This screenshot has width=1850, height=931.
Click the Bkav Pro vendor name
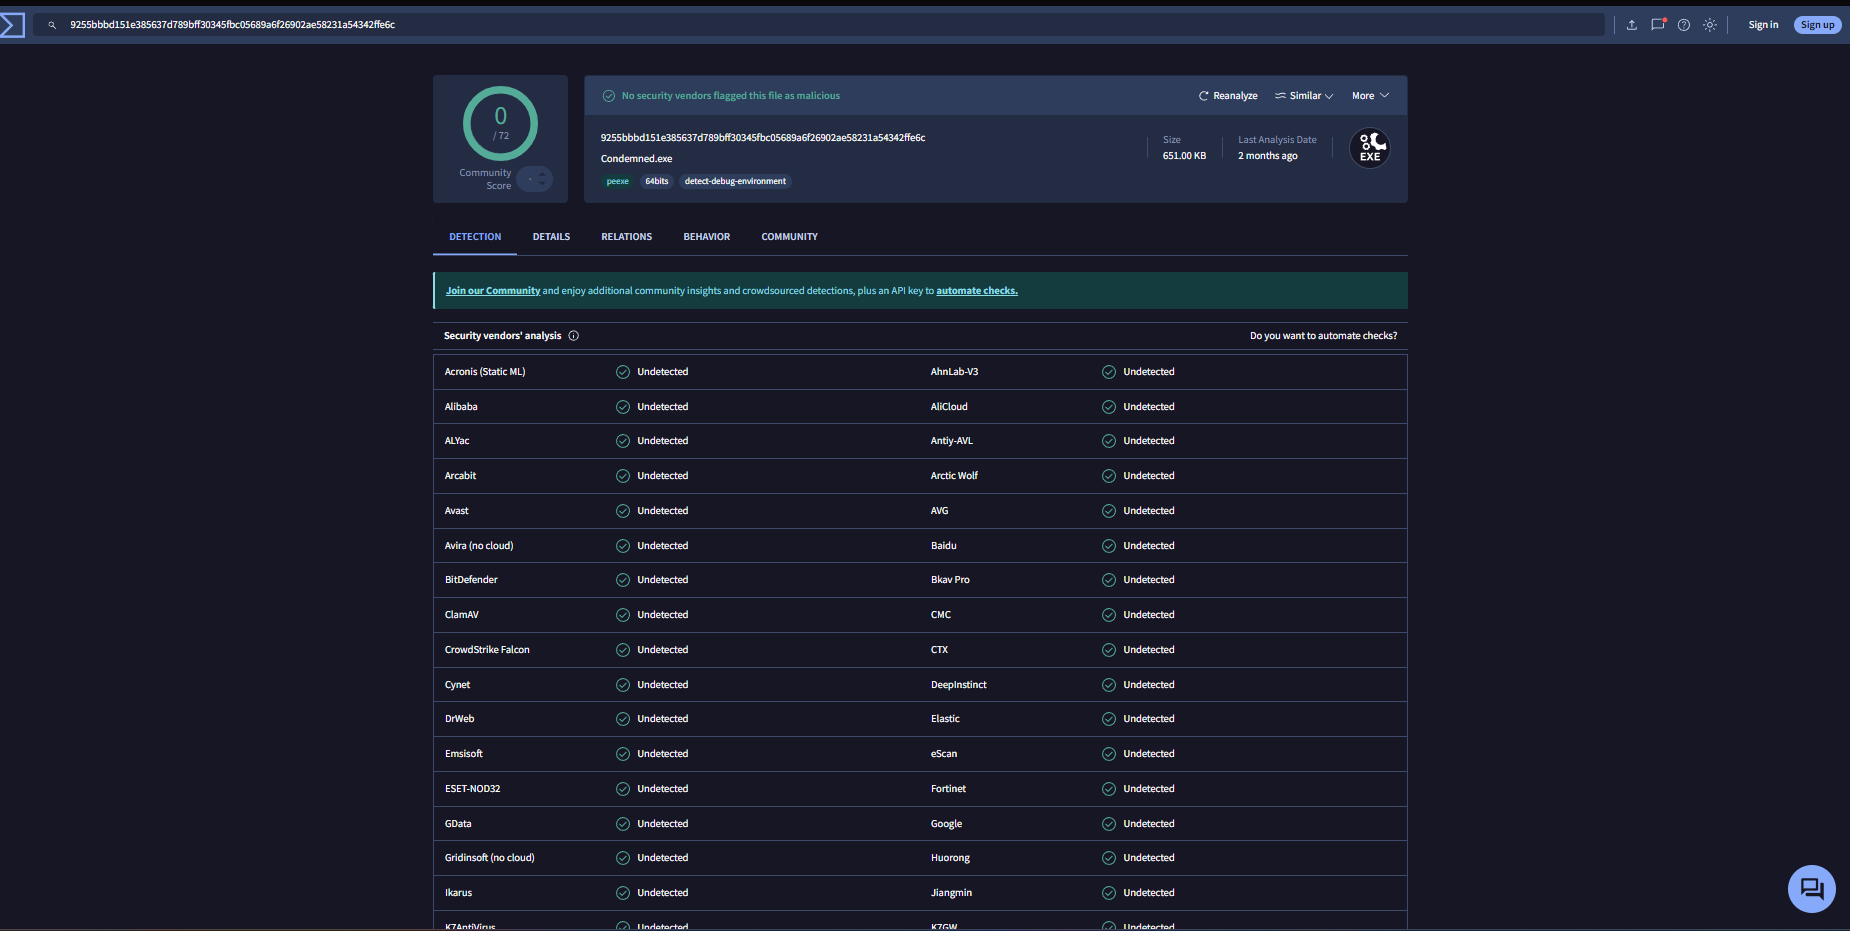click(x=950, y=580)
